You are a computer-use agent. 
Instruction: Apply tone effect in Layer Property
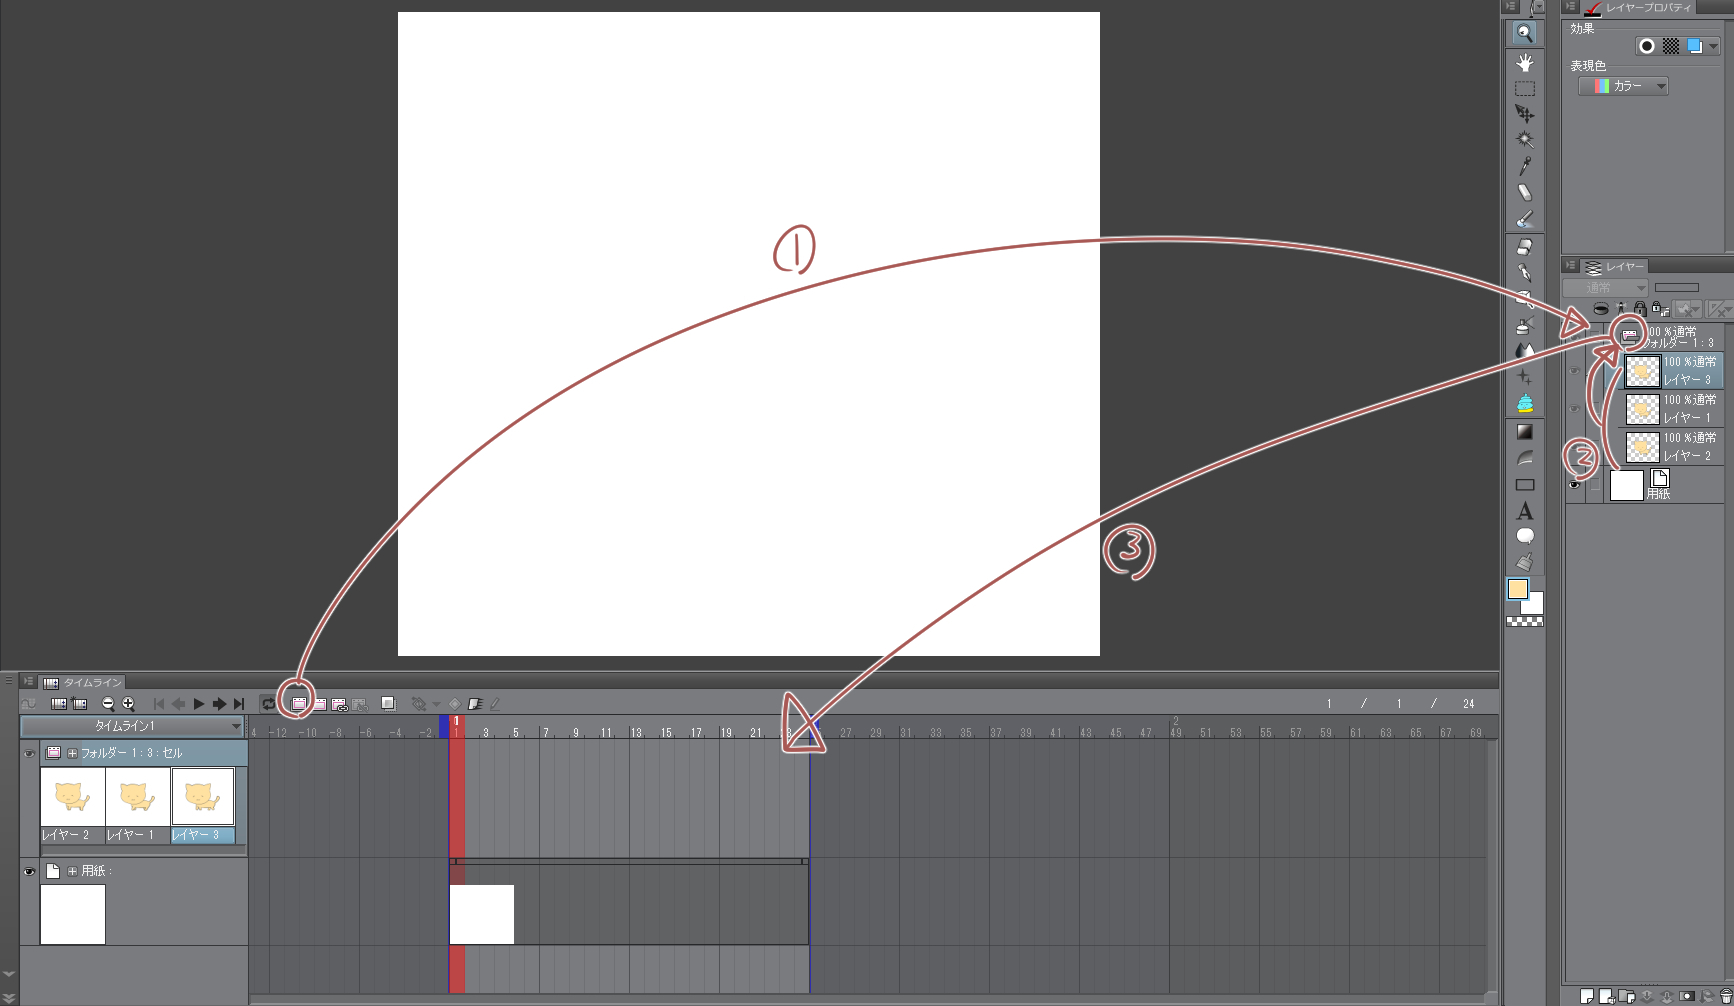pyautogui.click(x=1671, y=46)
